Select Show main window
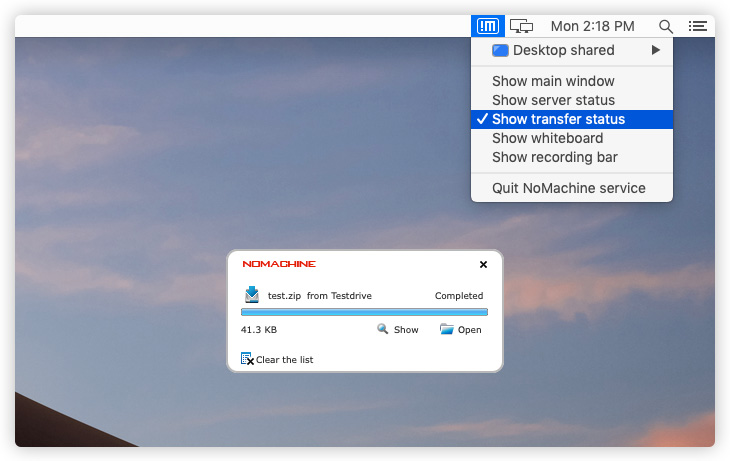The width and height of the screenshot is (730, 461). [x=553, y=81]
